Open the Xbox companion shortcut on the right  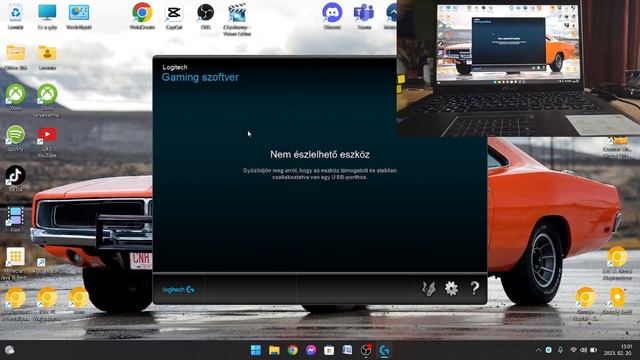(47, 100)
